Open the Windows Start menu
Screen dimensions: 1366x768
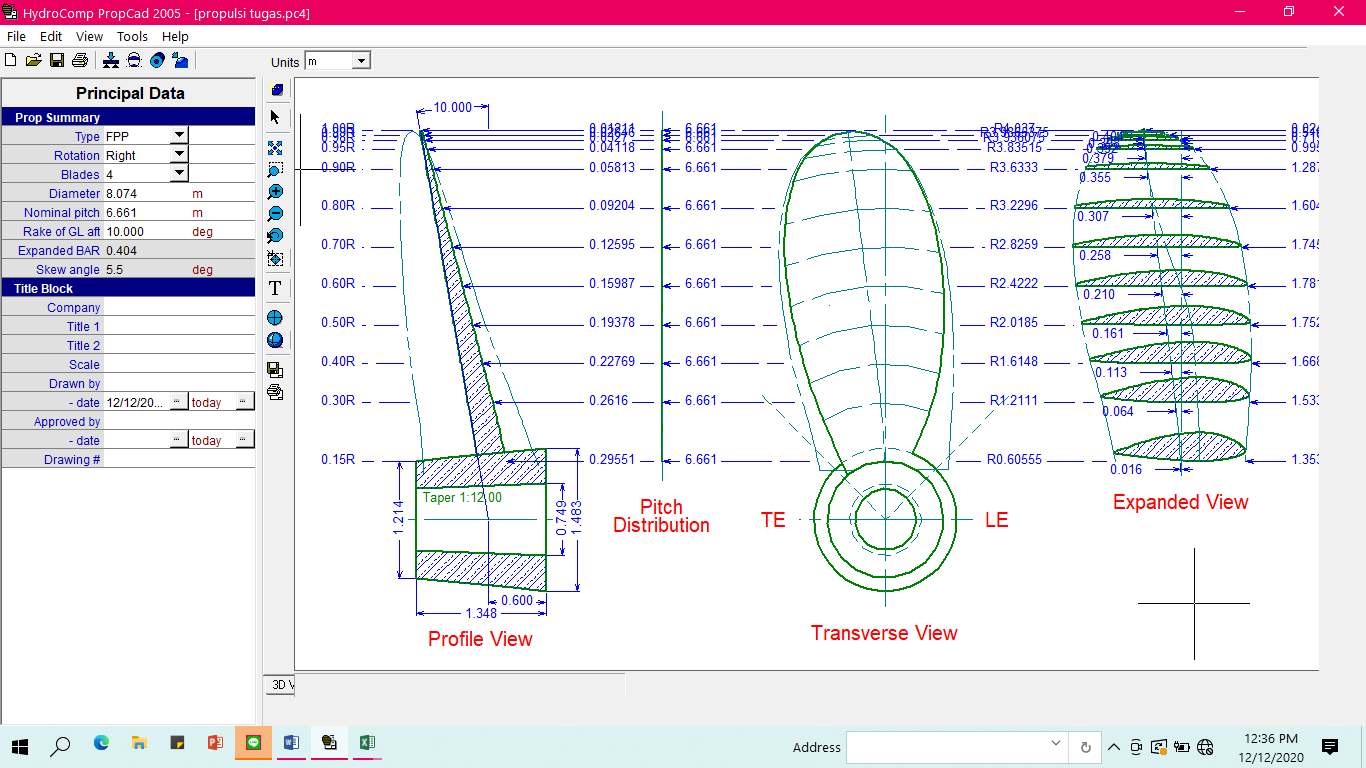pyautogui.click(x=20, y=745)
